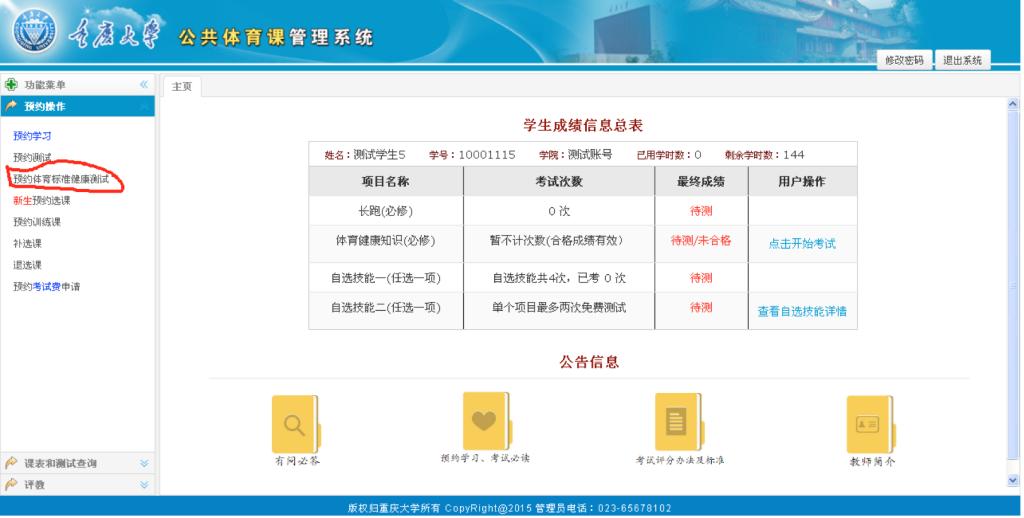This screenshot has width=1024, height=518.
Task: Click the Chongqing University logo emblem
Action: (35, 35)
